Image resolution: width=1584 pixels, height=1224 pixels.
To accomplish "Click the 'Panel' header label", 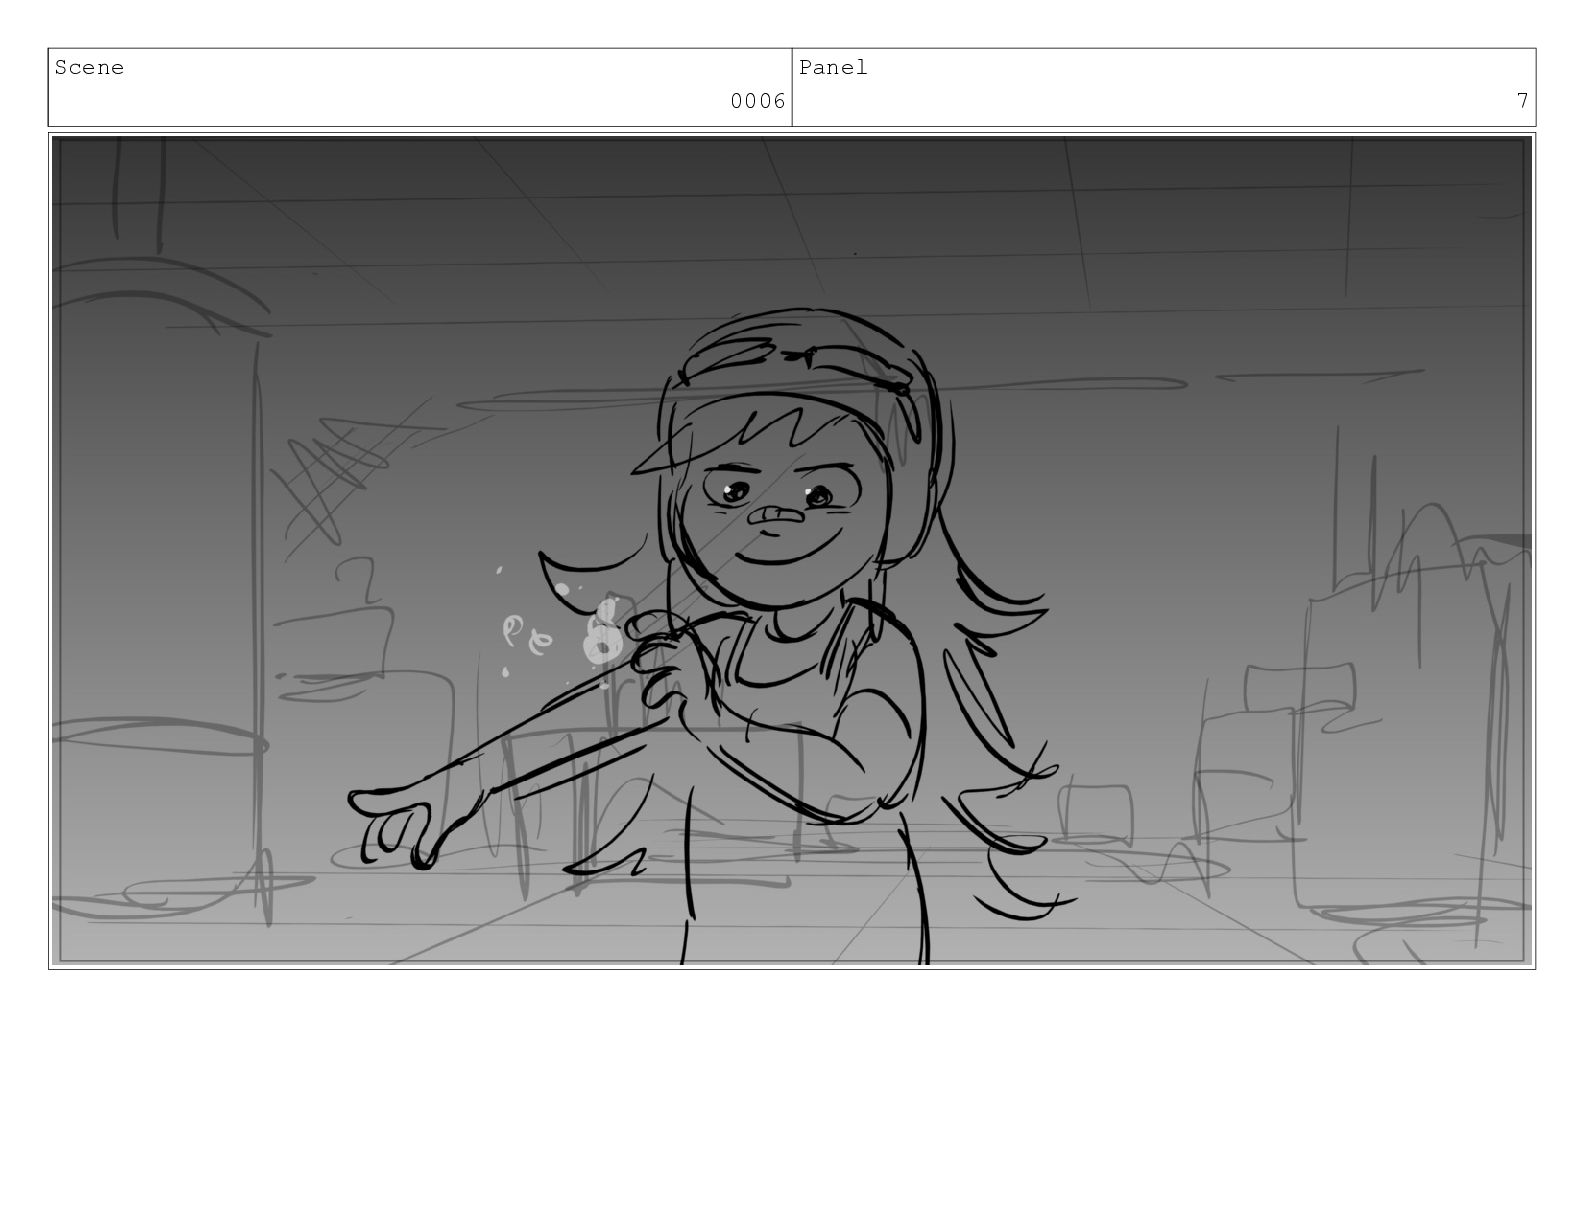I will click(x=833, y=68).
